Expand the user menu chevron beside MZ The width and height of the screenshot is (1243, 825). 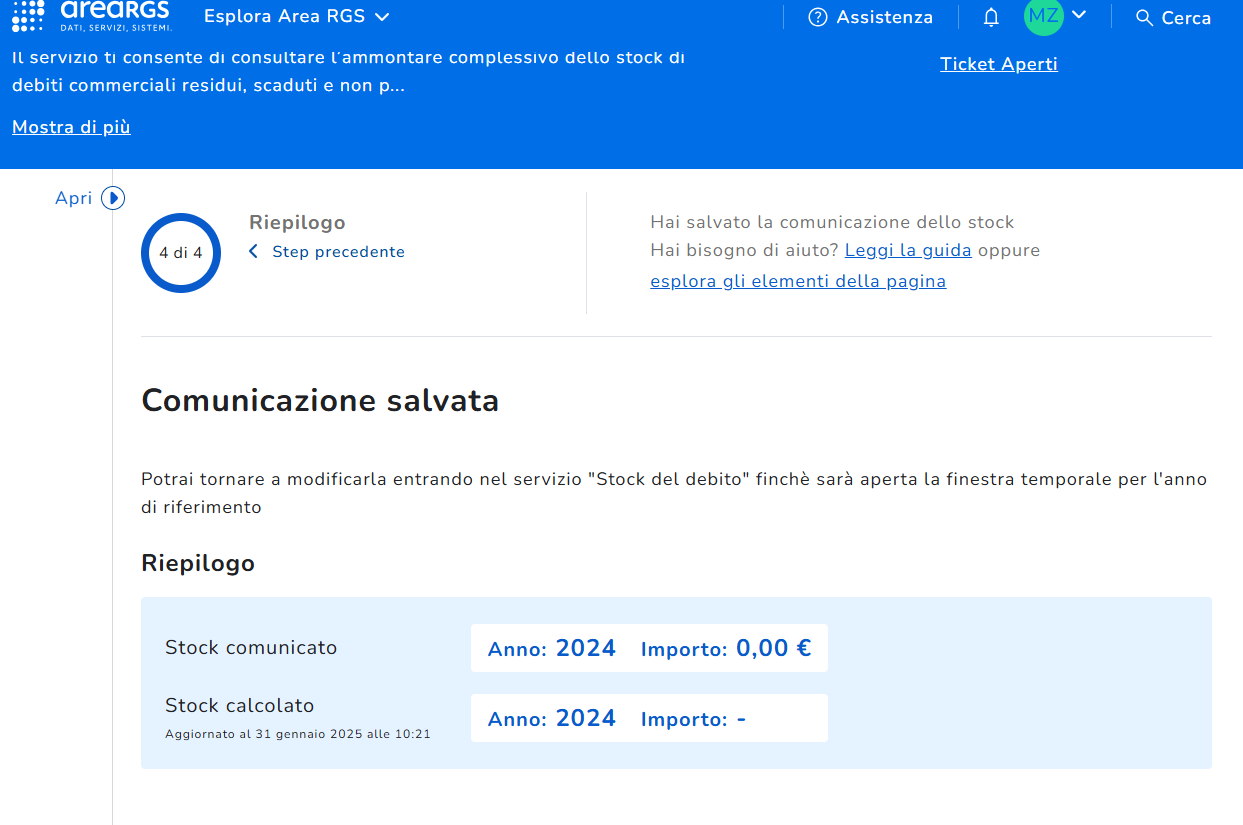tap(1078, 15)
